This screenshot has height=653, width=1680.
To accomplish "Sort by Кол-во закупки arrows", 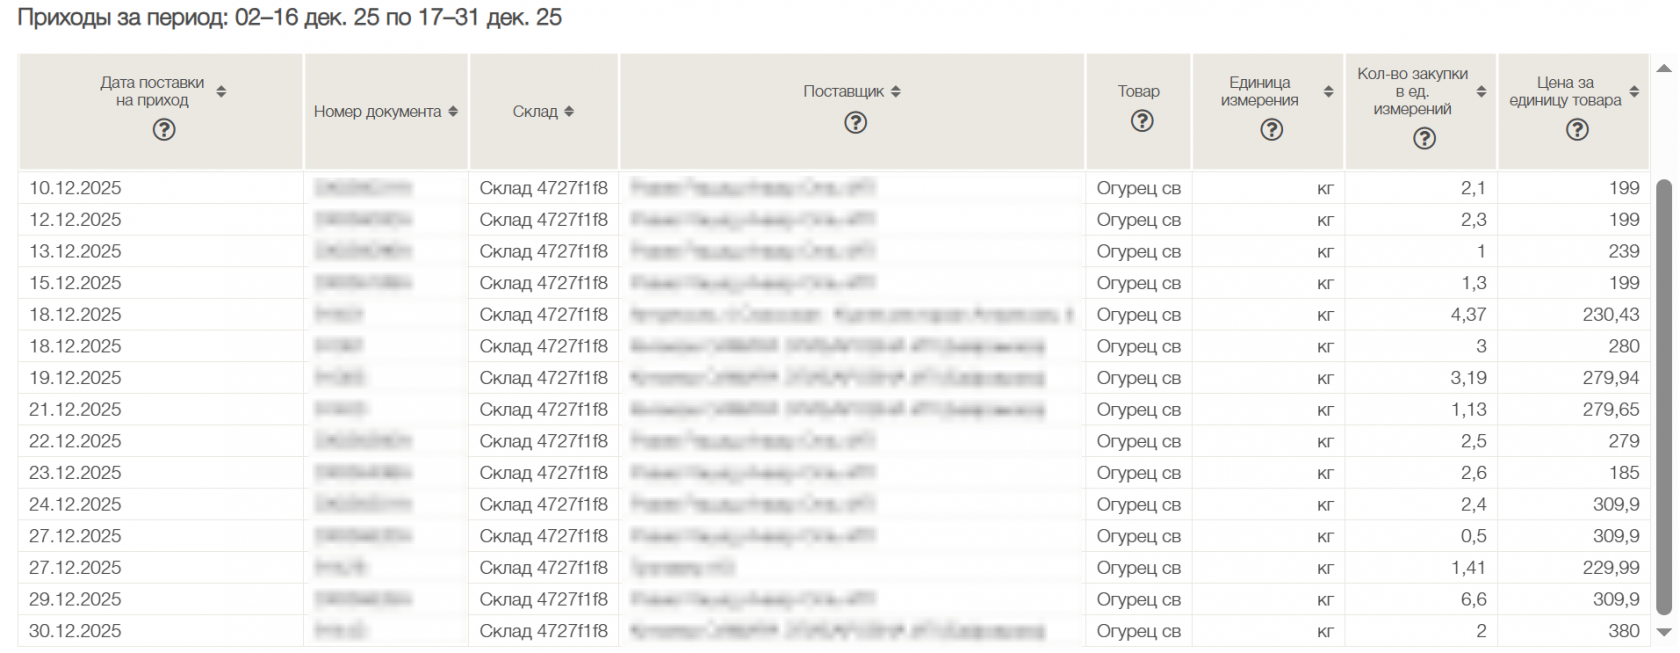I will point(1481,91).
